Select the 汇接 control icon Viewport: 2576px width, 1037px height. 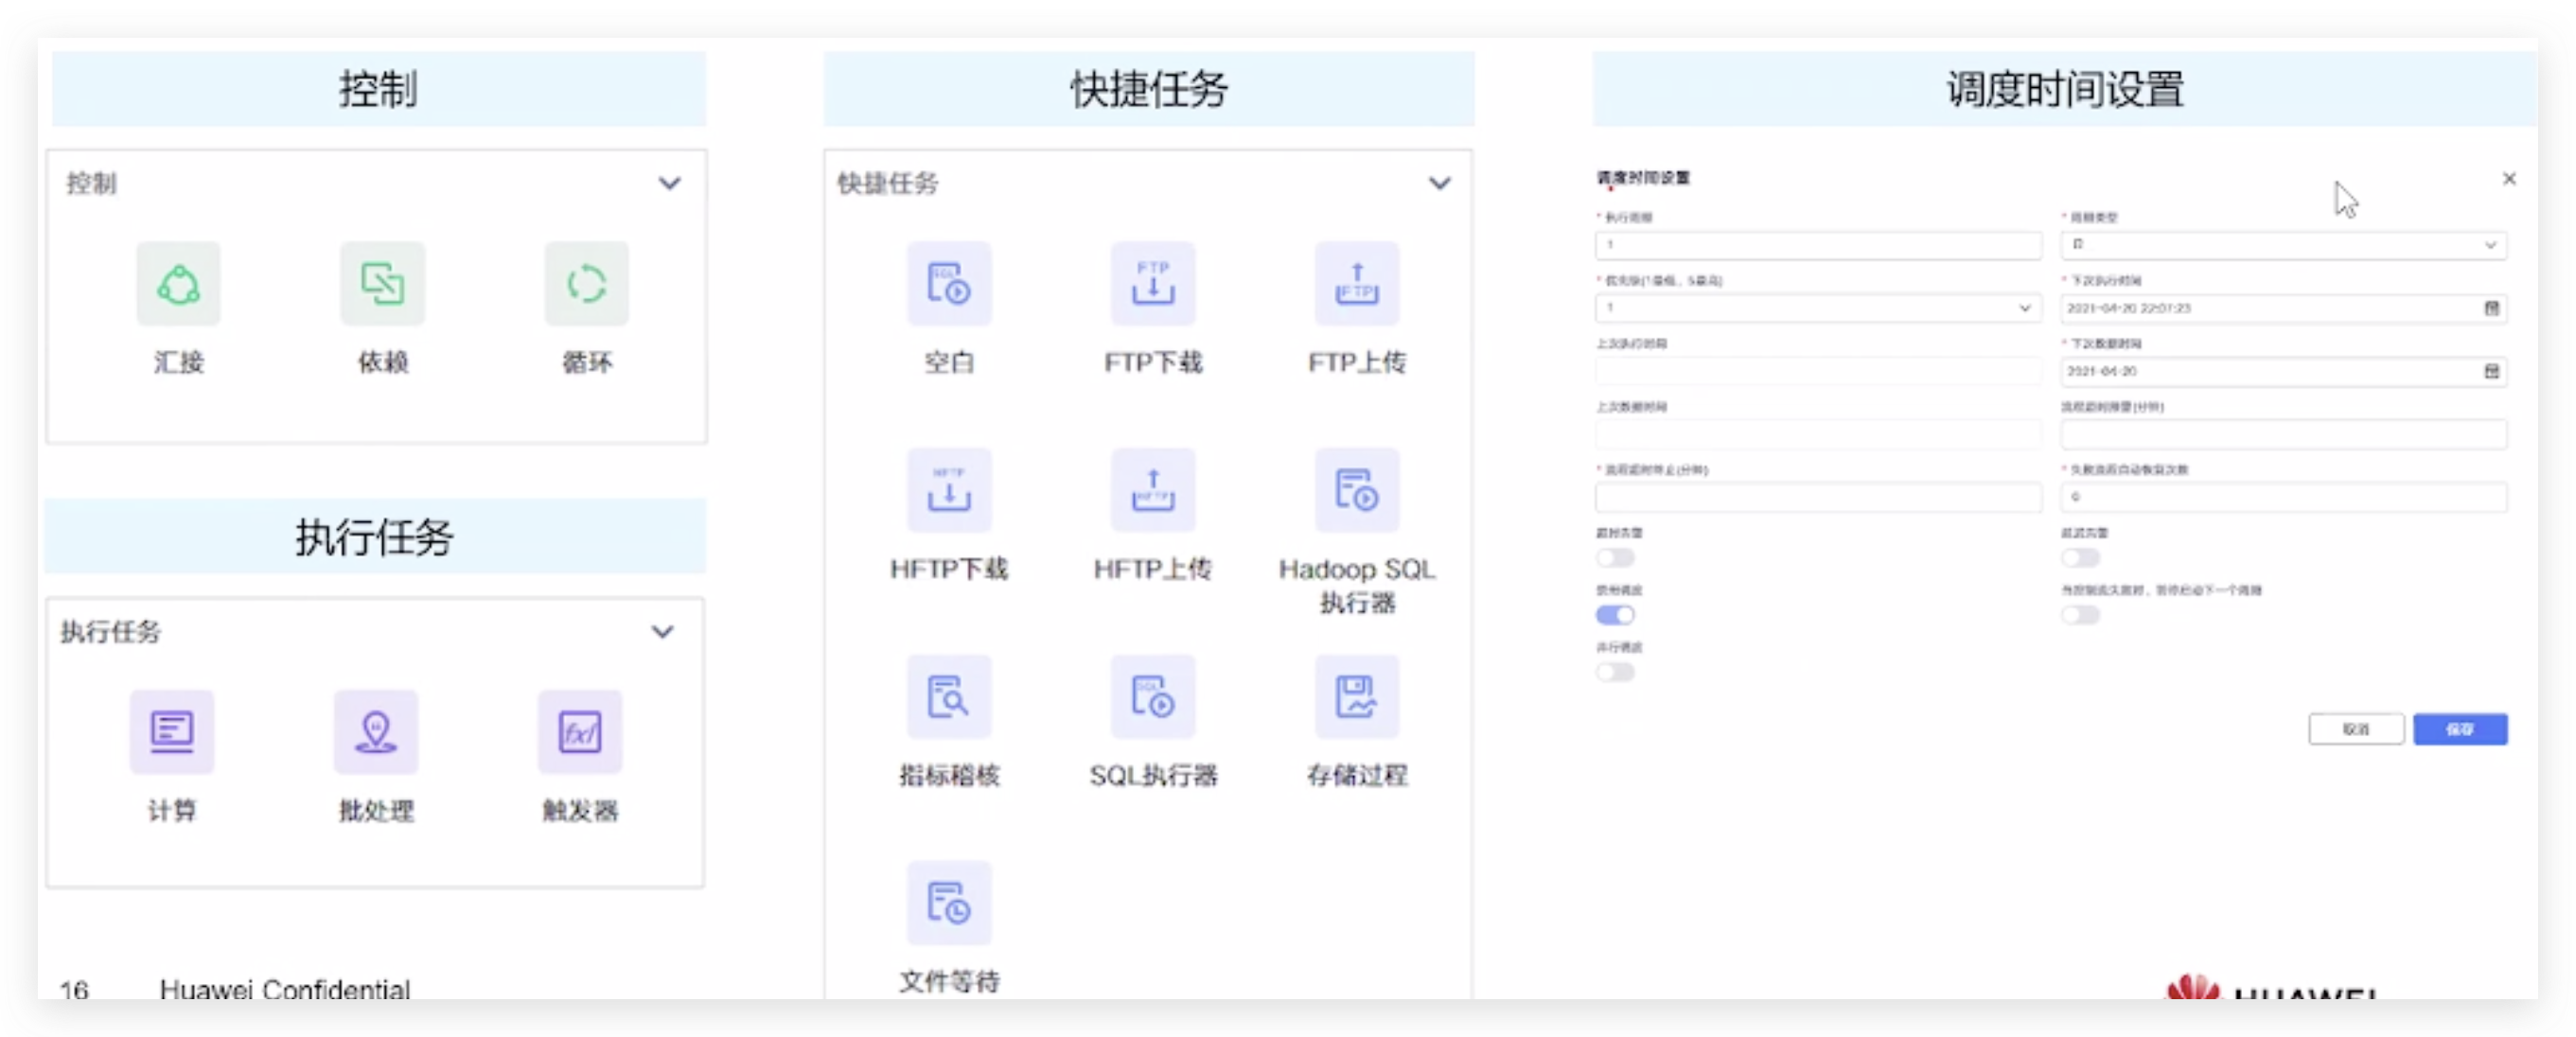click(x=178, y=284)
